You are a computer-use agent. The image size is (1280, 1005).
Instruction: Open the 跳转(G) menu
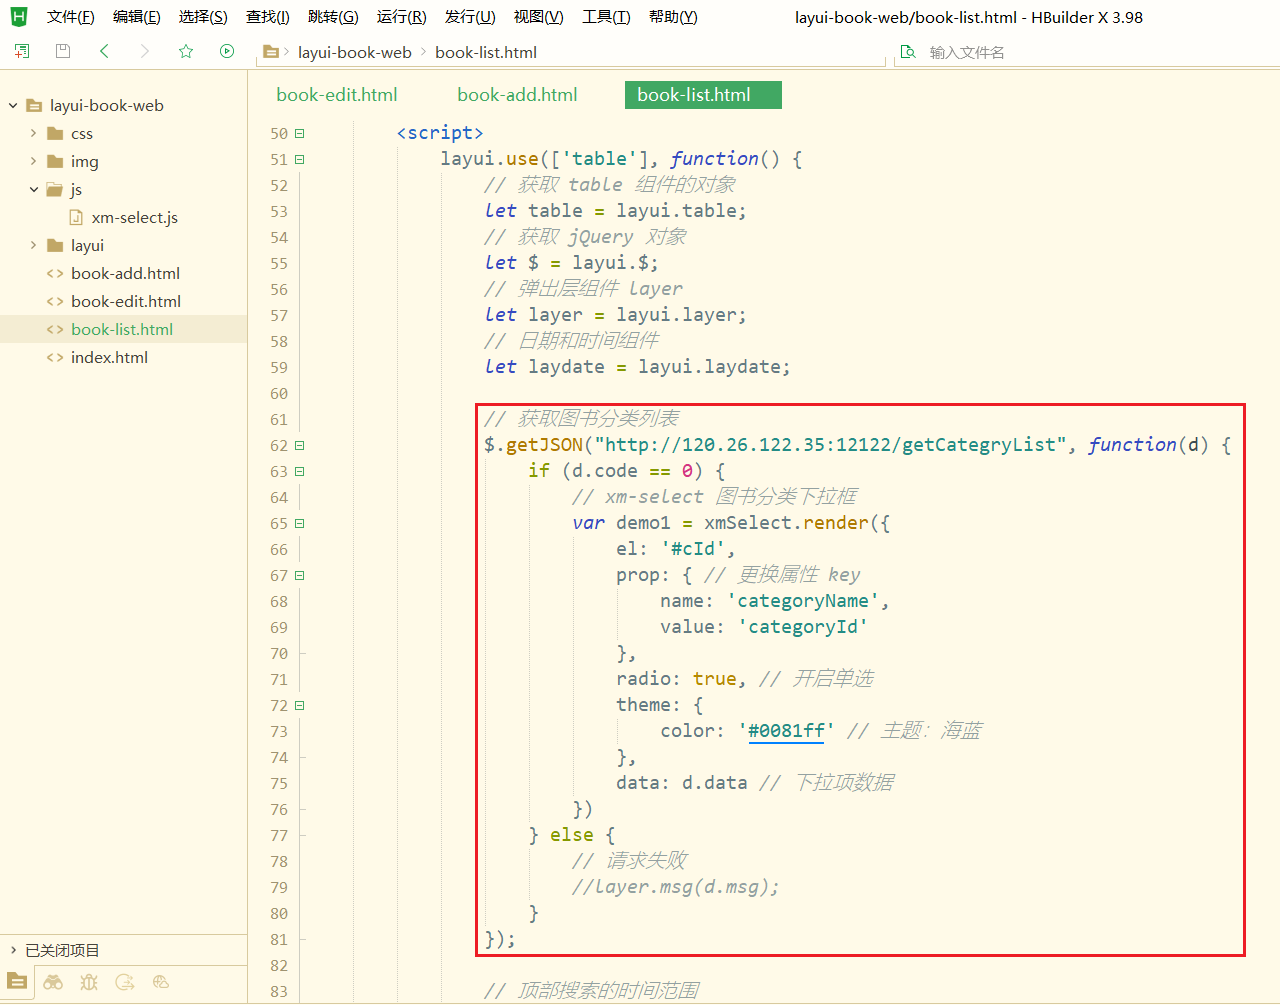(333, 17)
